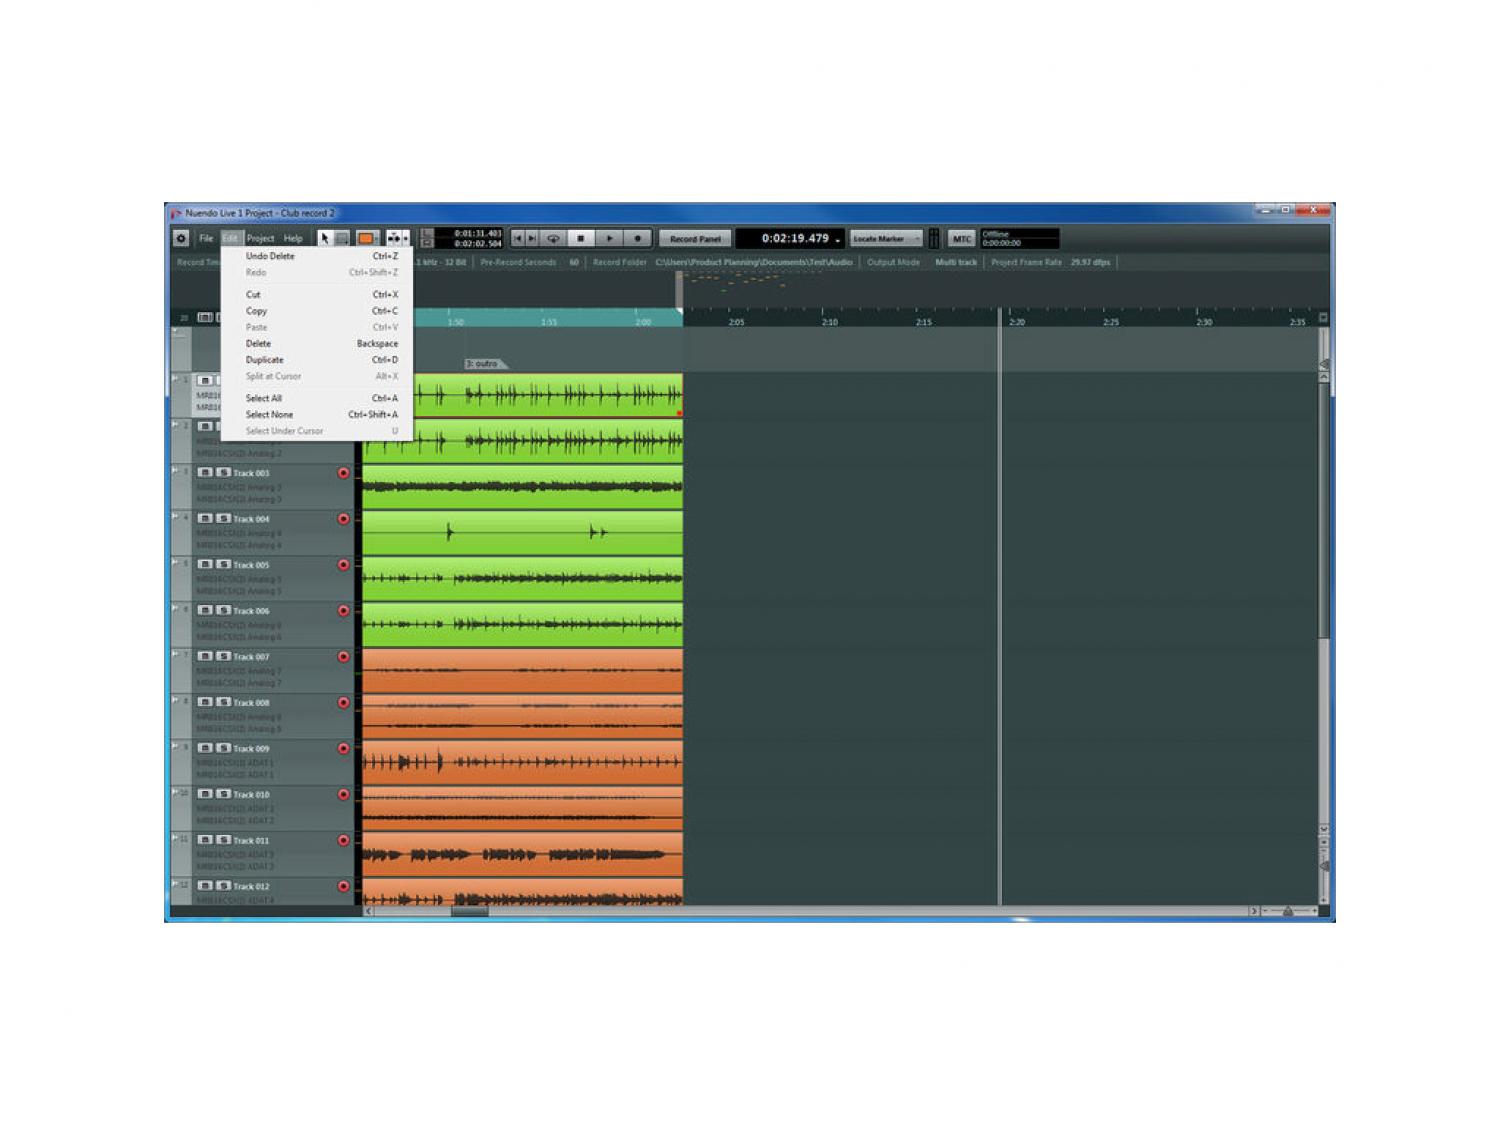Expand the snap/nudge tool dropdown arrow
1500x1125 pixels.
[406, 238]
